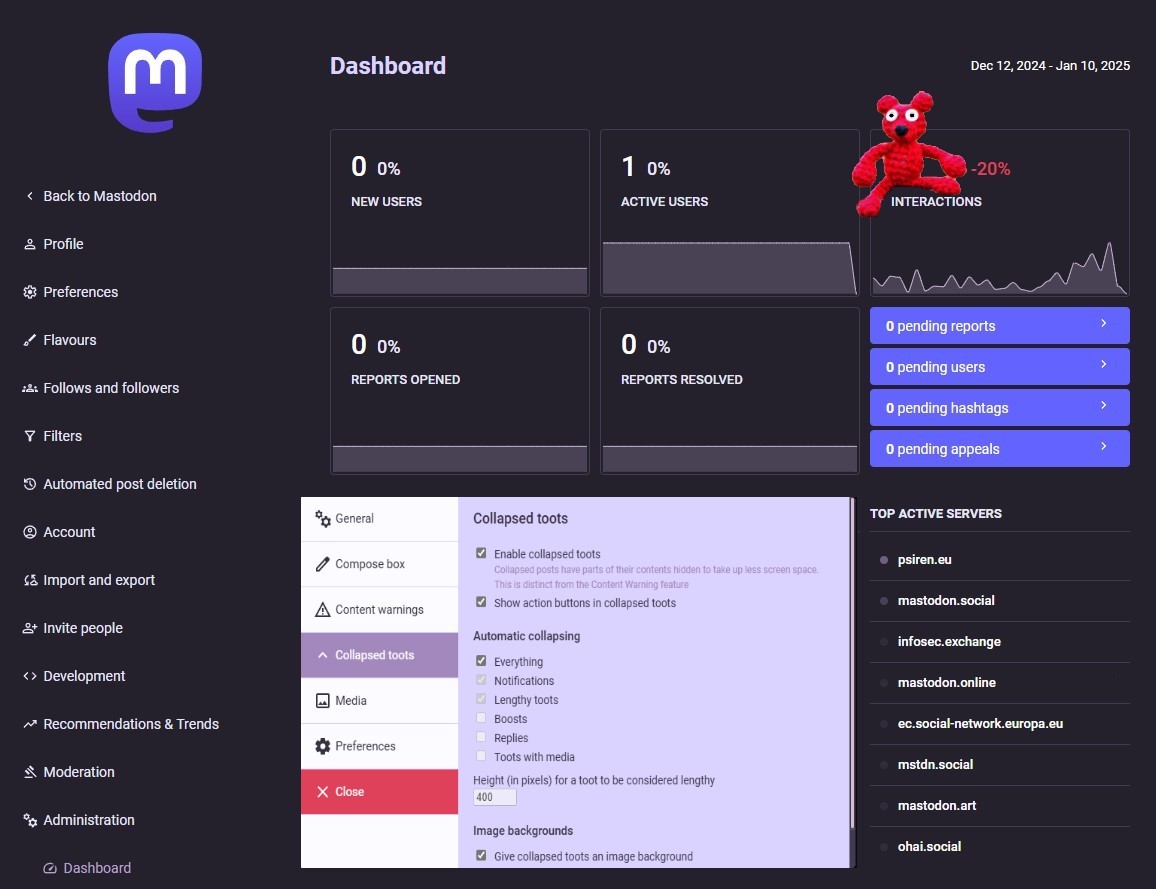The height and width of the screenshot is (889, 1156).
Task: Click the Active Users stat card
Action: [730, 213]
